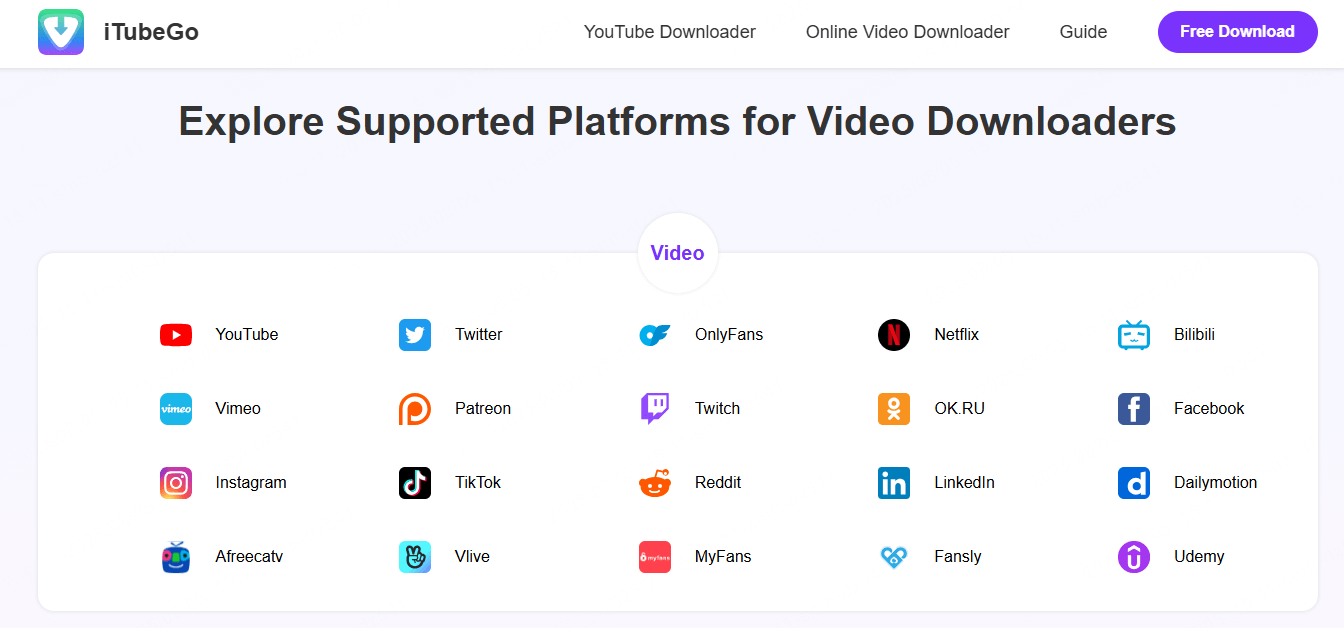
Task: Open the Dailymotion text link
Action: tap(1216, 483)
